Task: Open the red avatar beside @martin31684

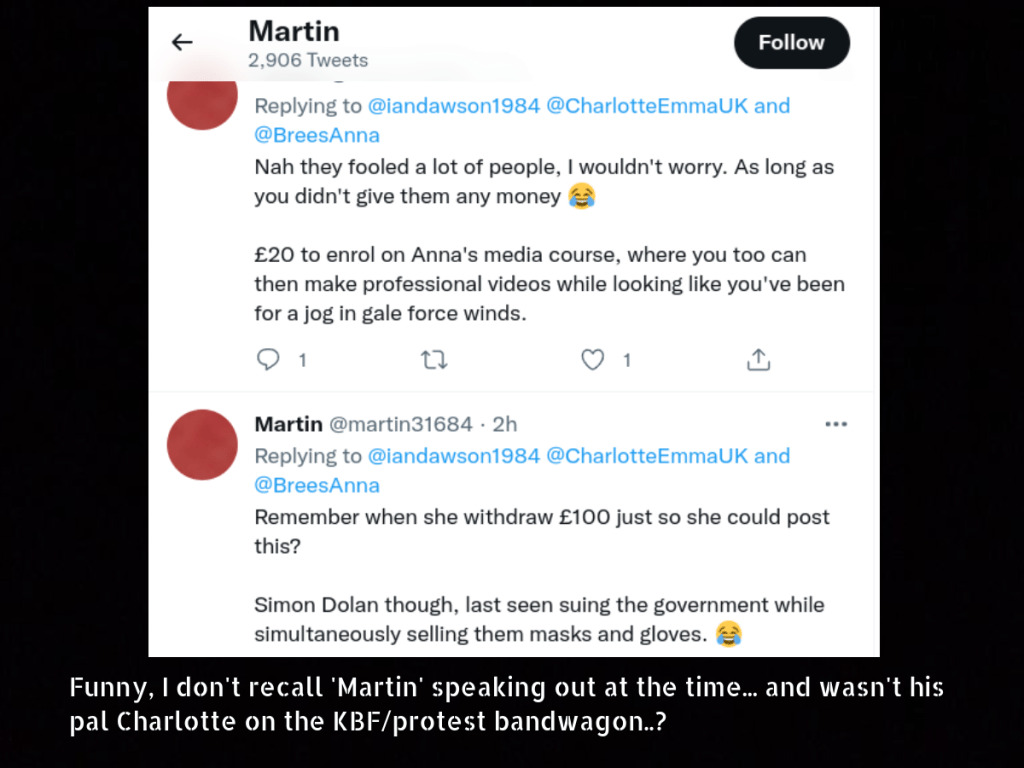Action: (x=202, y=444)
